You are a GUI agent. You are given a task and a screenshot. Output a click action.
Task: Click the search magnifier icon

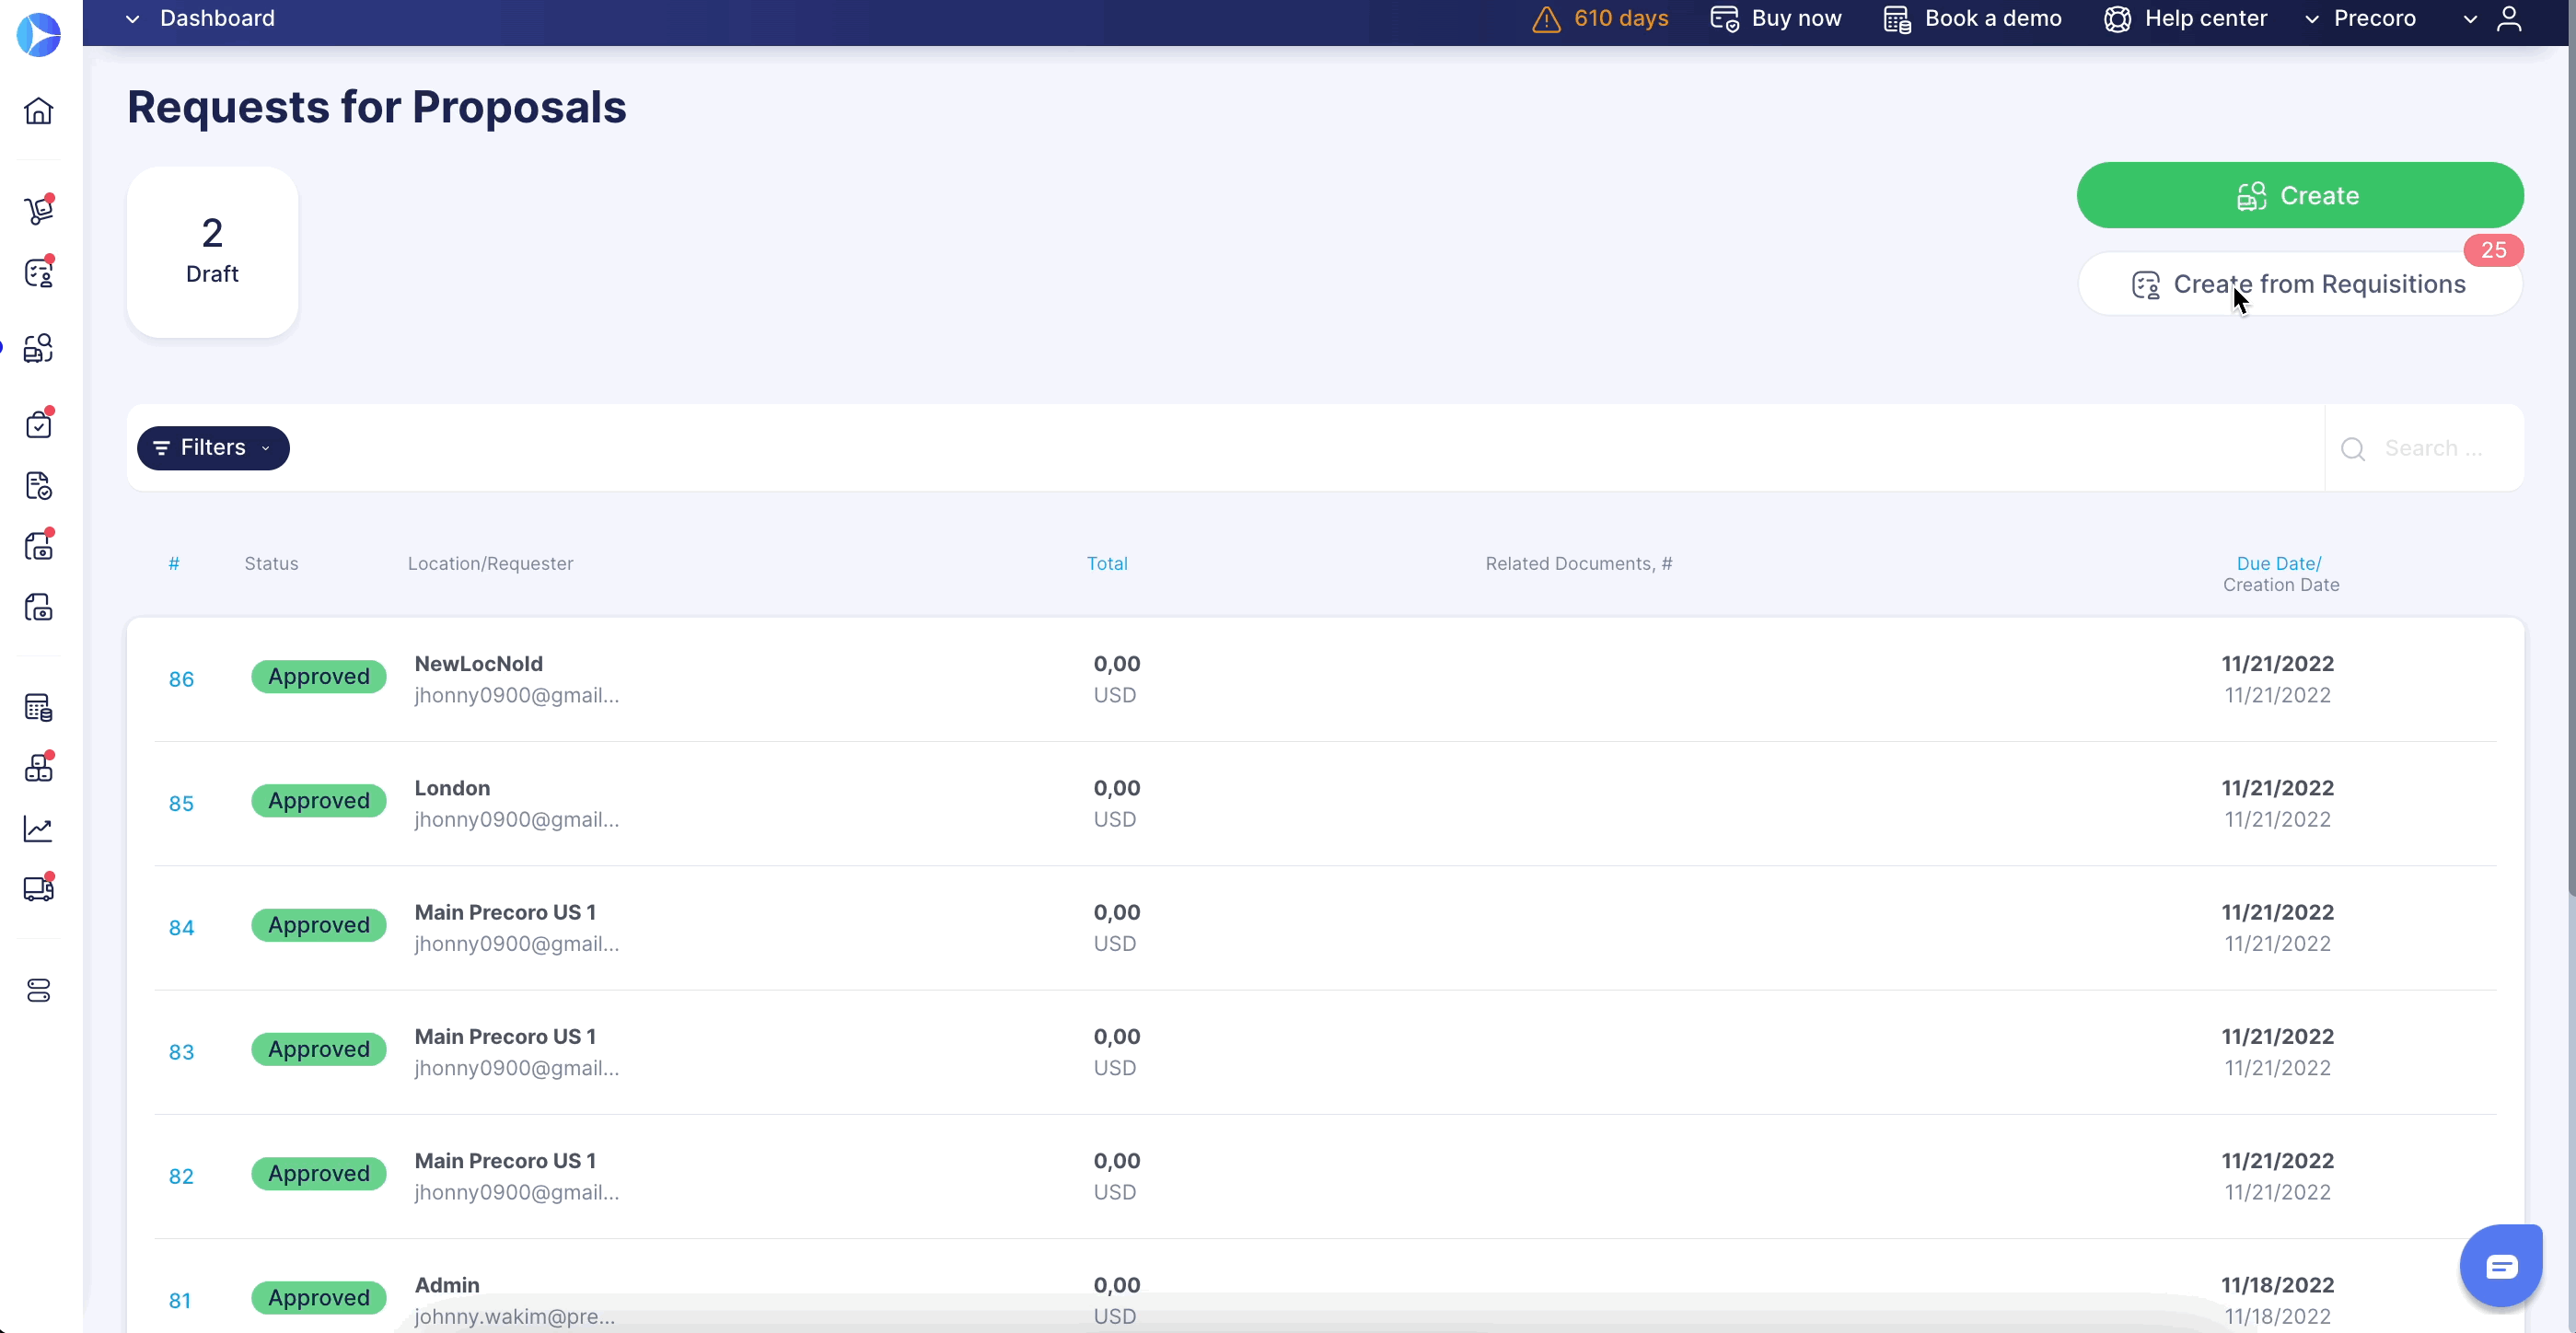point(2353,449)
